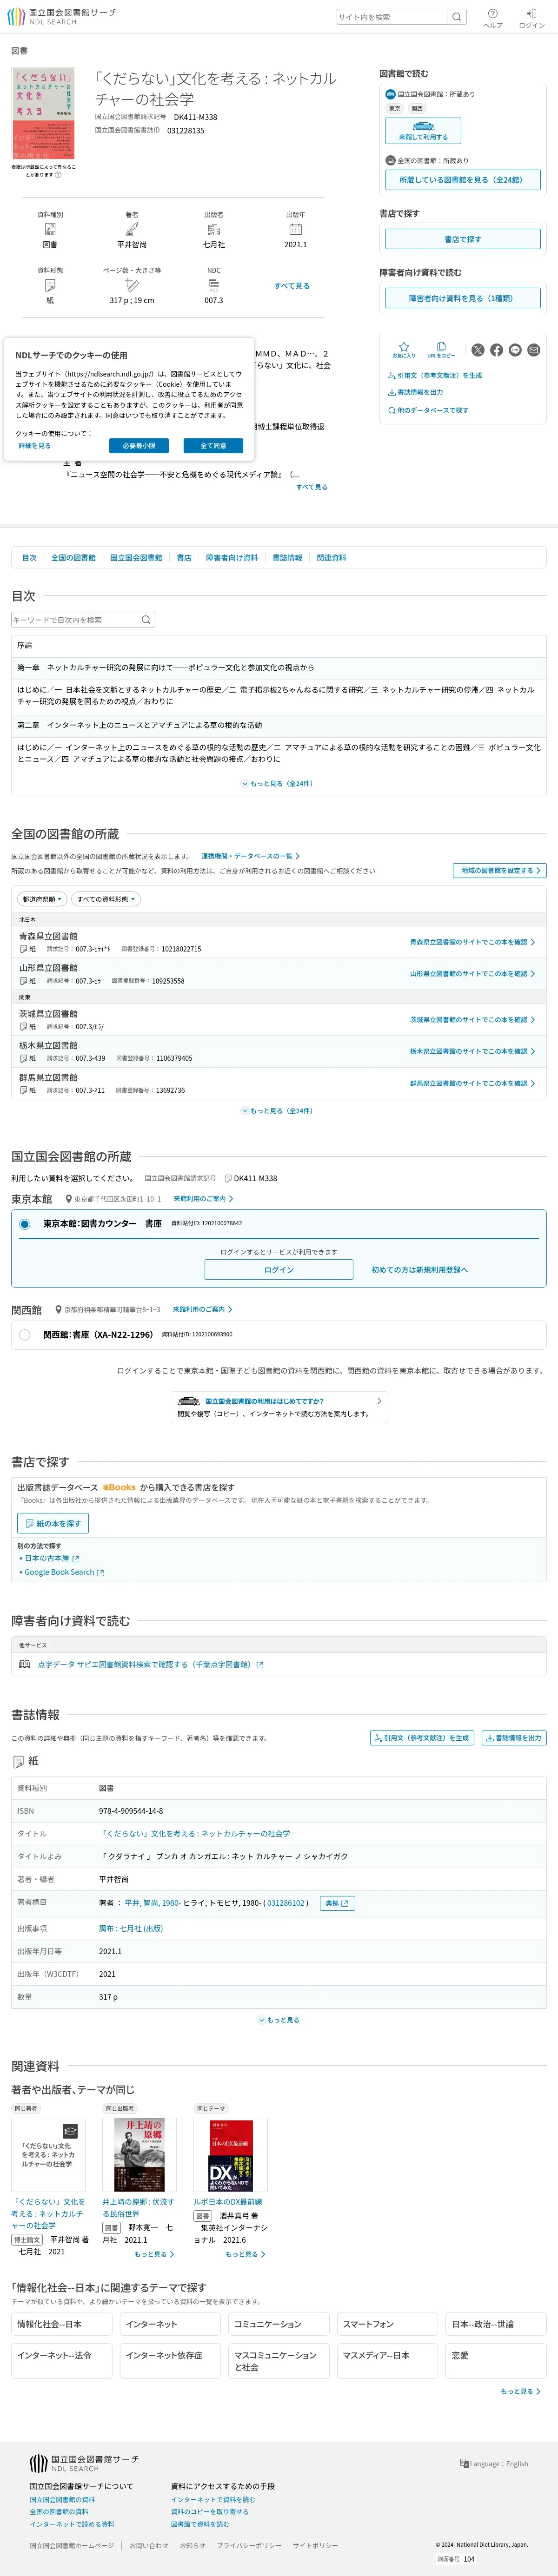Screen dimensions: 558x2576
Task: Open the すべての資料形態 dropdown
Action: point(106,899)
